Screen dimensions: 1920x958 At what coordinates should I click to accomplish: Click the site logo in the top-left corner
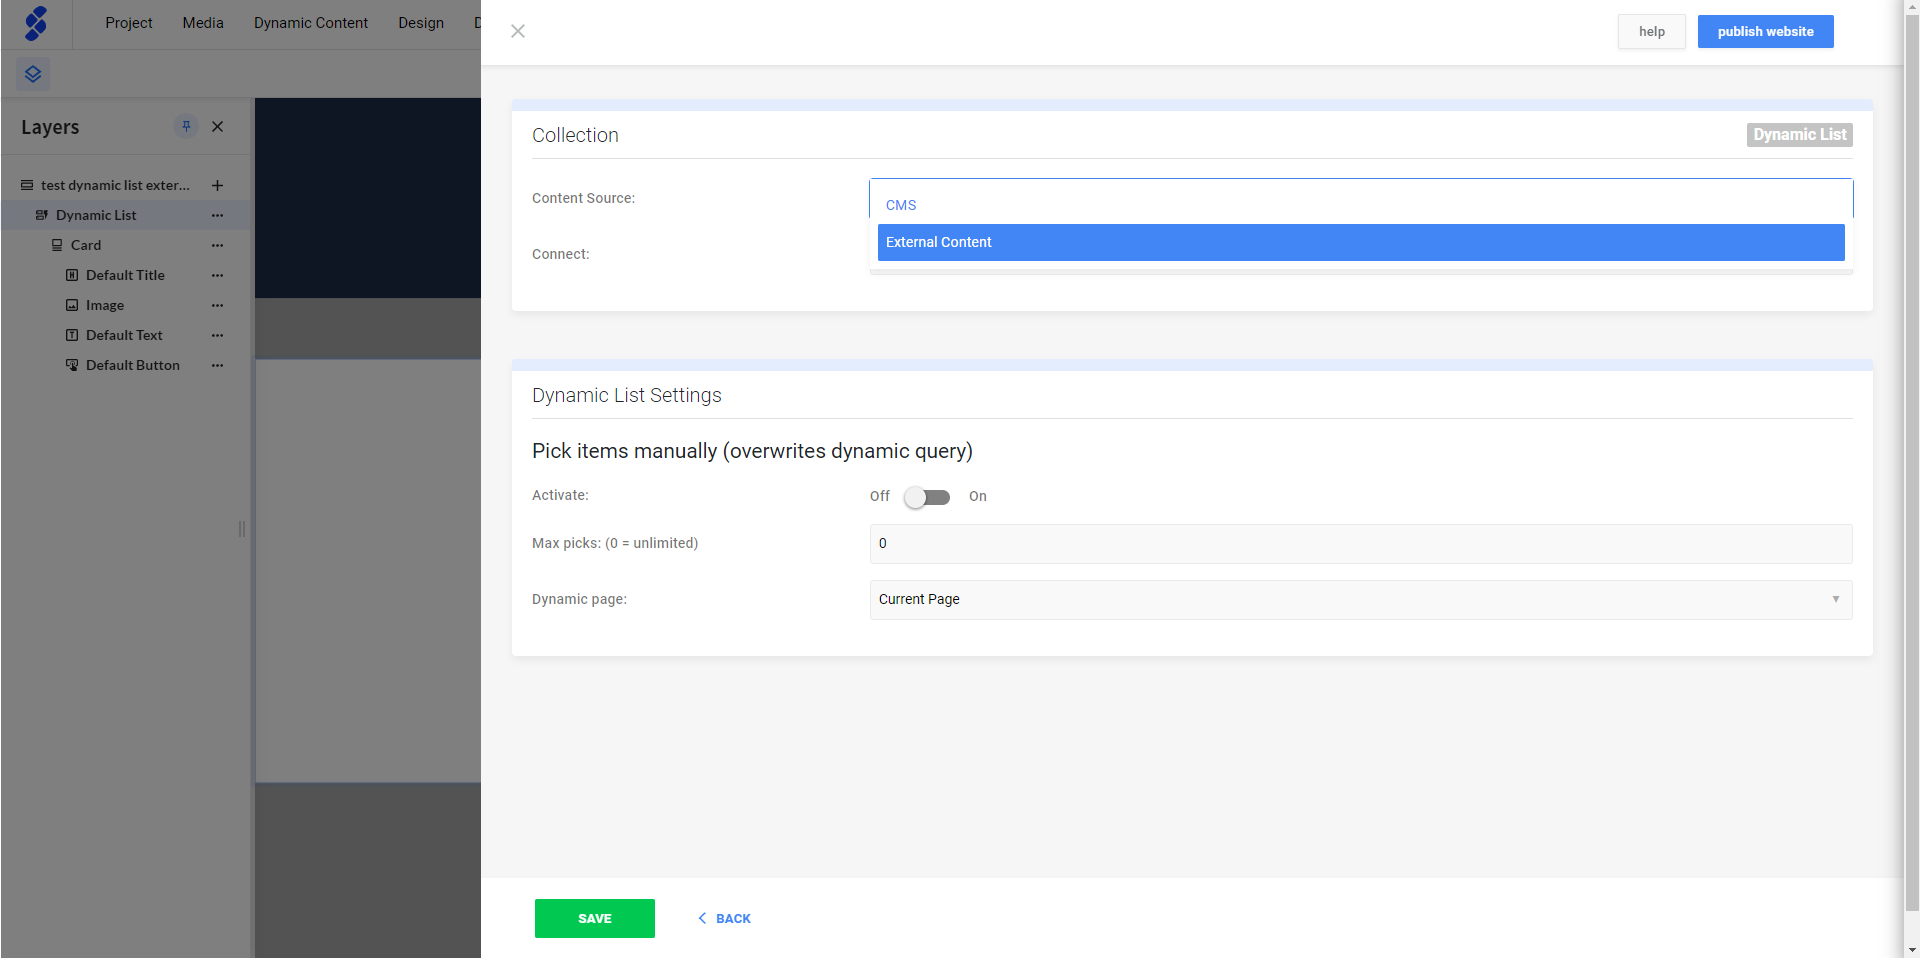tap(36, 22)
